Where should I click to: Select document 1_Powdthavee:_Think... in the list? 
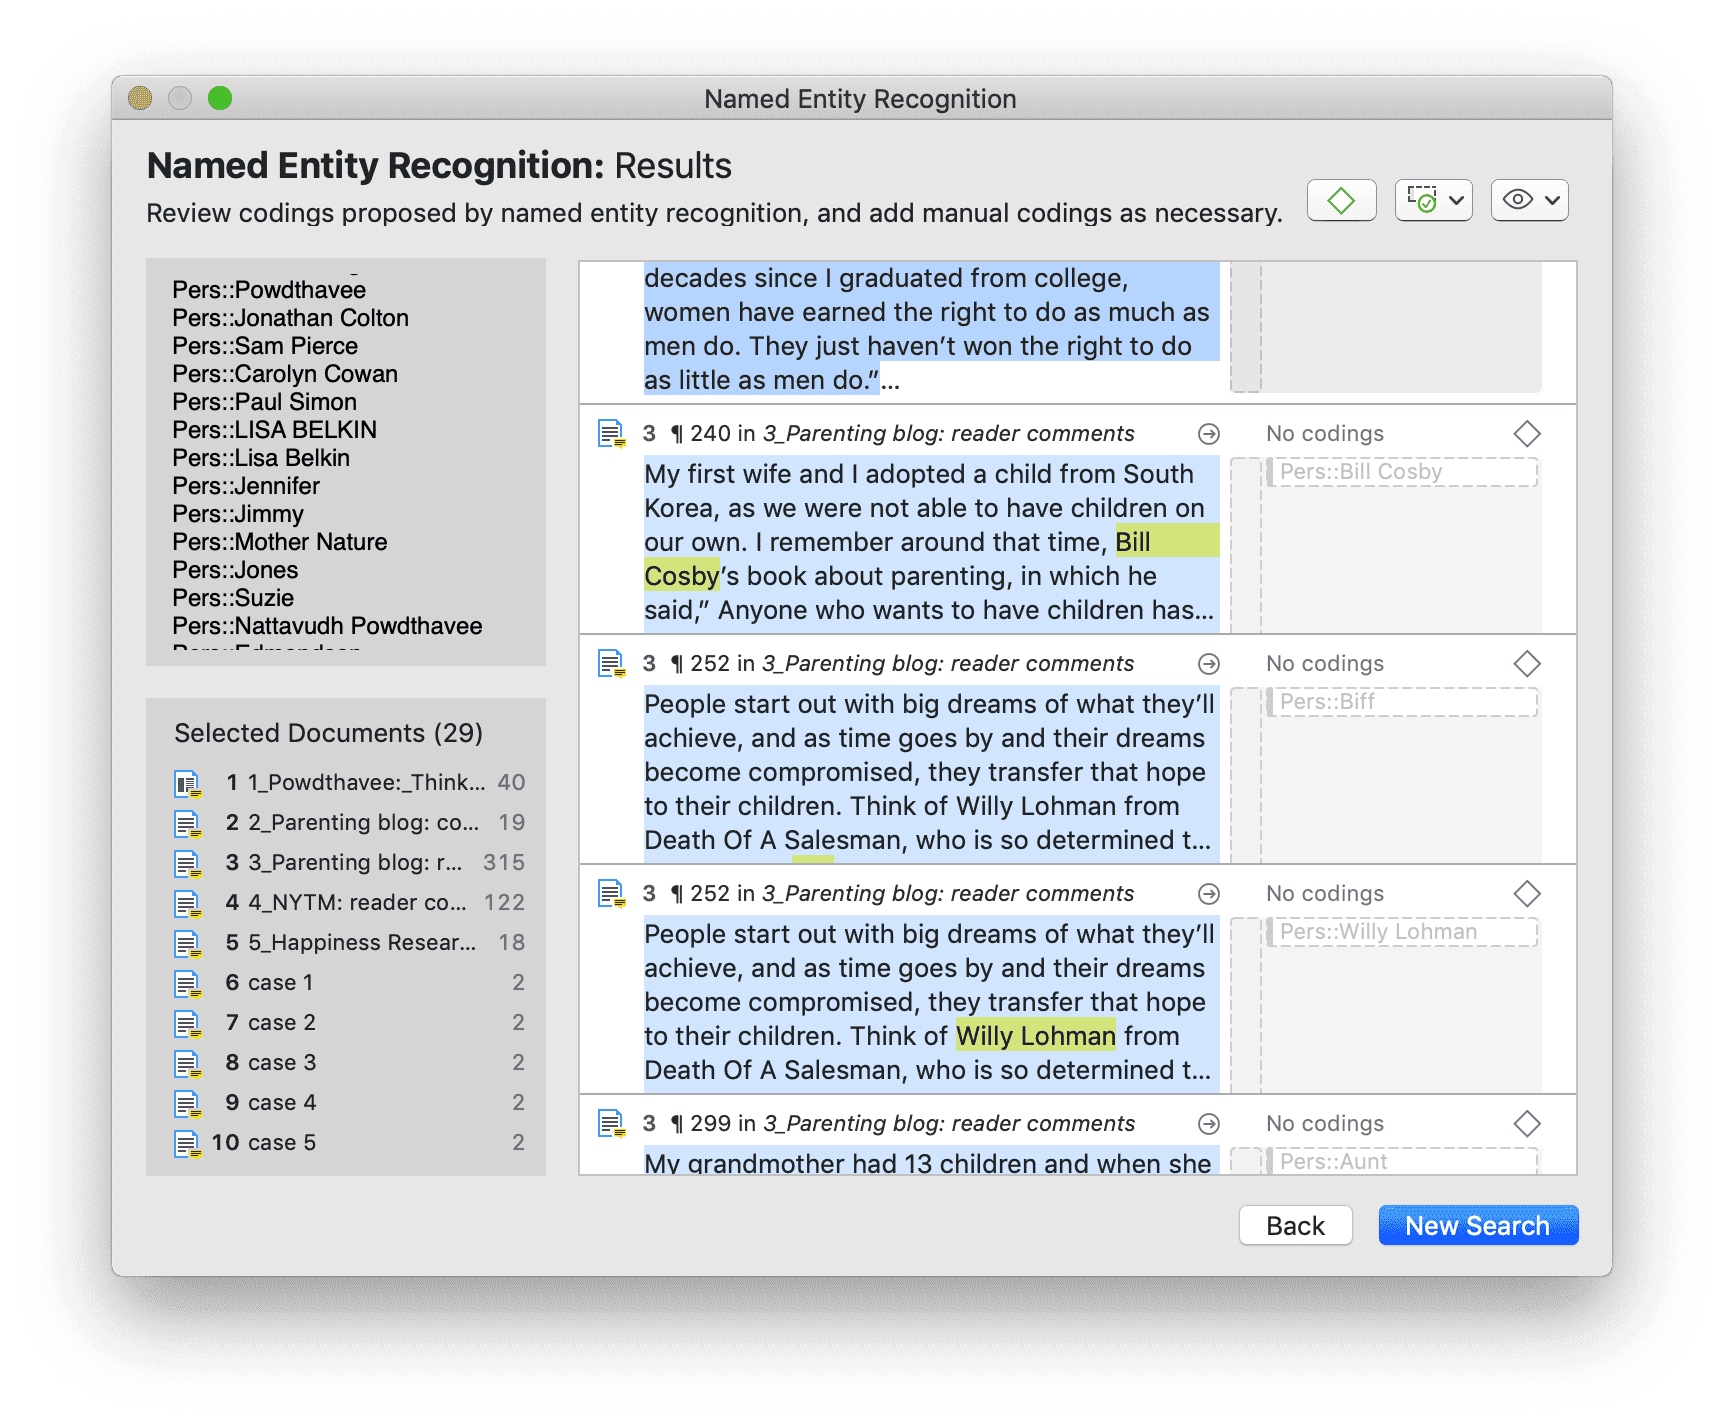pyautogui.click(x=349, y=783)
